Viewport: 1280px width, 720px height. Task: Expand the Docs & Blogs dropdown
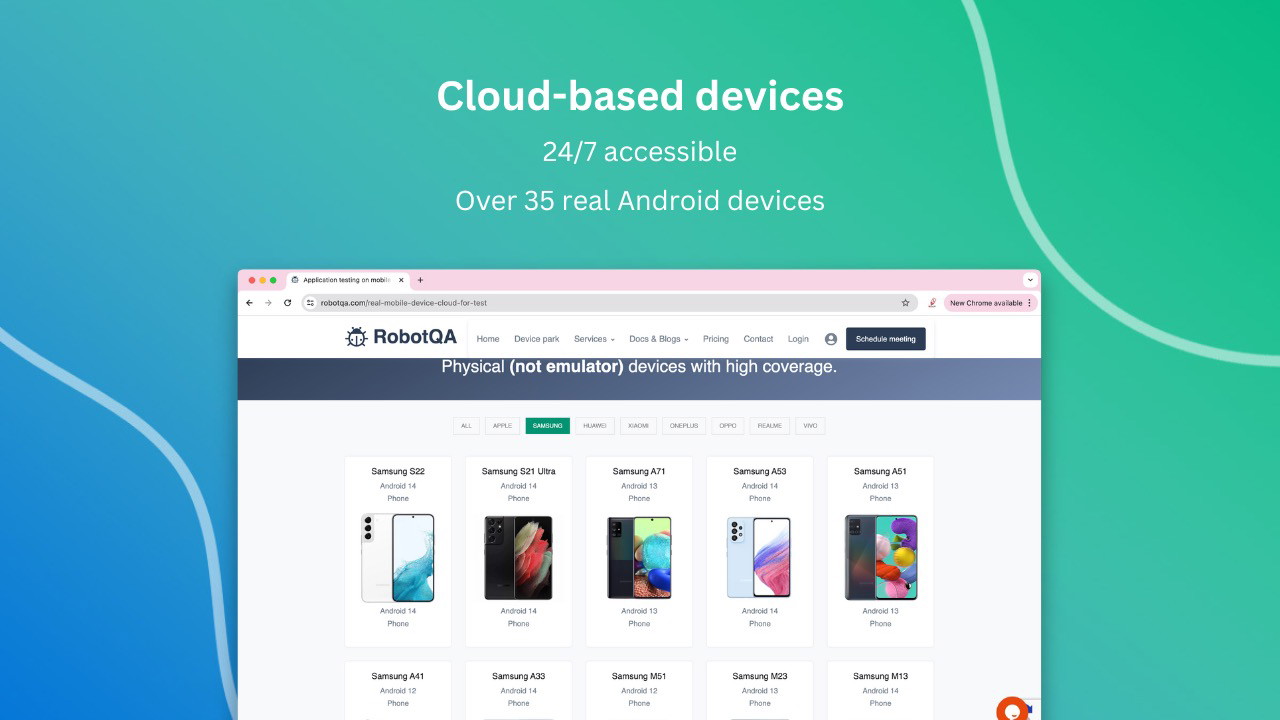[x=659, y=339]
